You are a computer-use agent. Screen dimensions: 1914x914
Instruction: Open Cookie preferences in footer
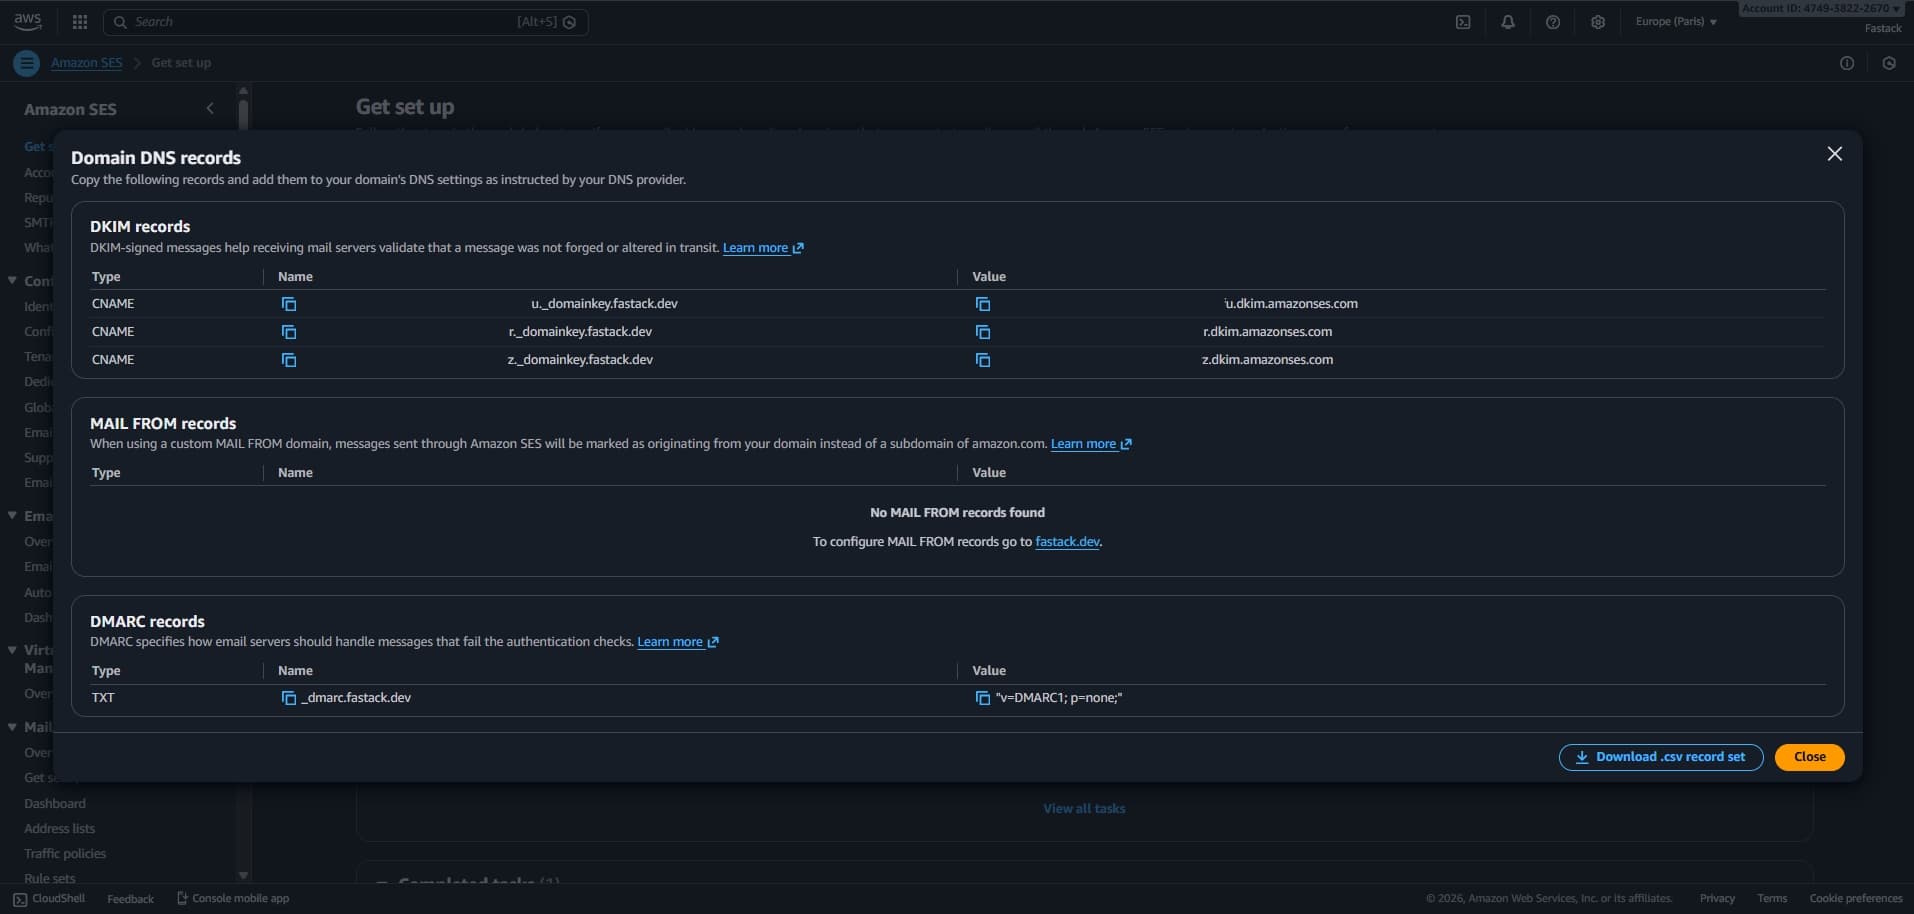[1856, 899]
